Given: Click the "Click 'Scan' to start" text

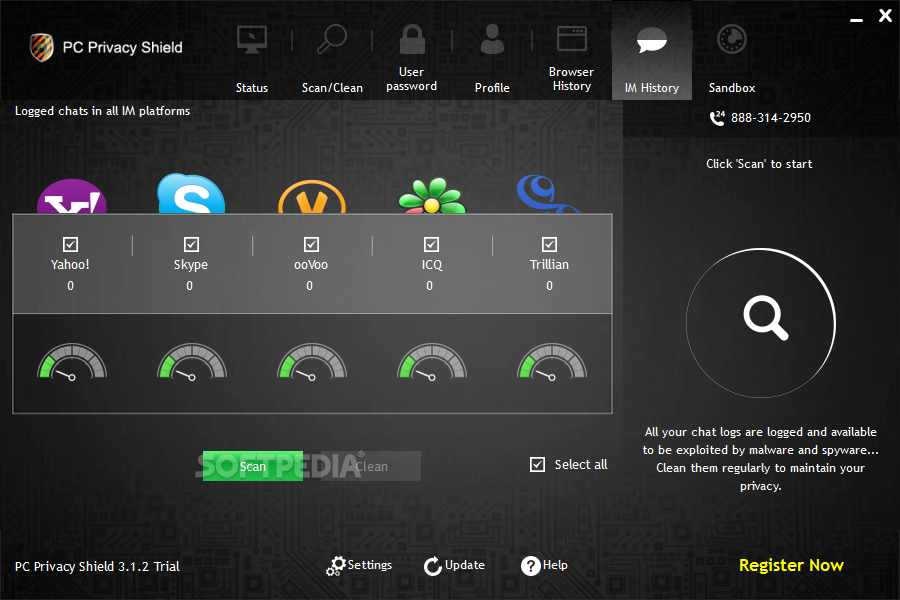Looking at the screenshot, I should (759, 164).
